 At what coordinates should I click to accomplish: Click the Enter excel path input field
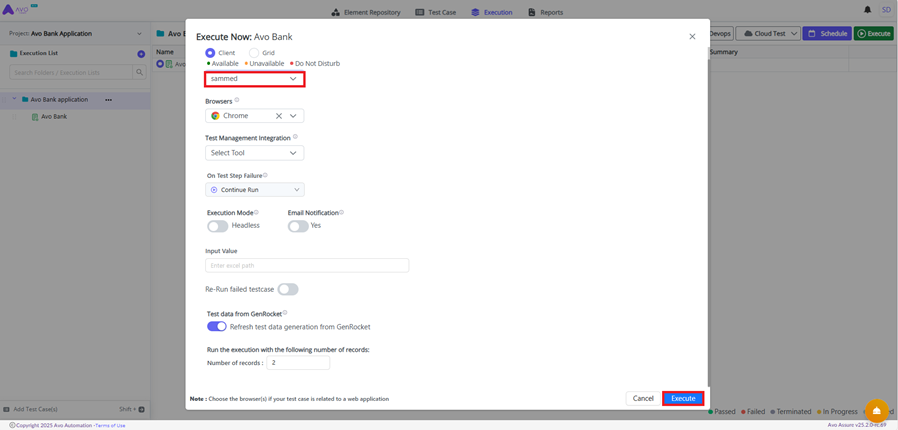pos(307,265)
